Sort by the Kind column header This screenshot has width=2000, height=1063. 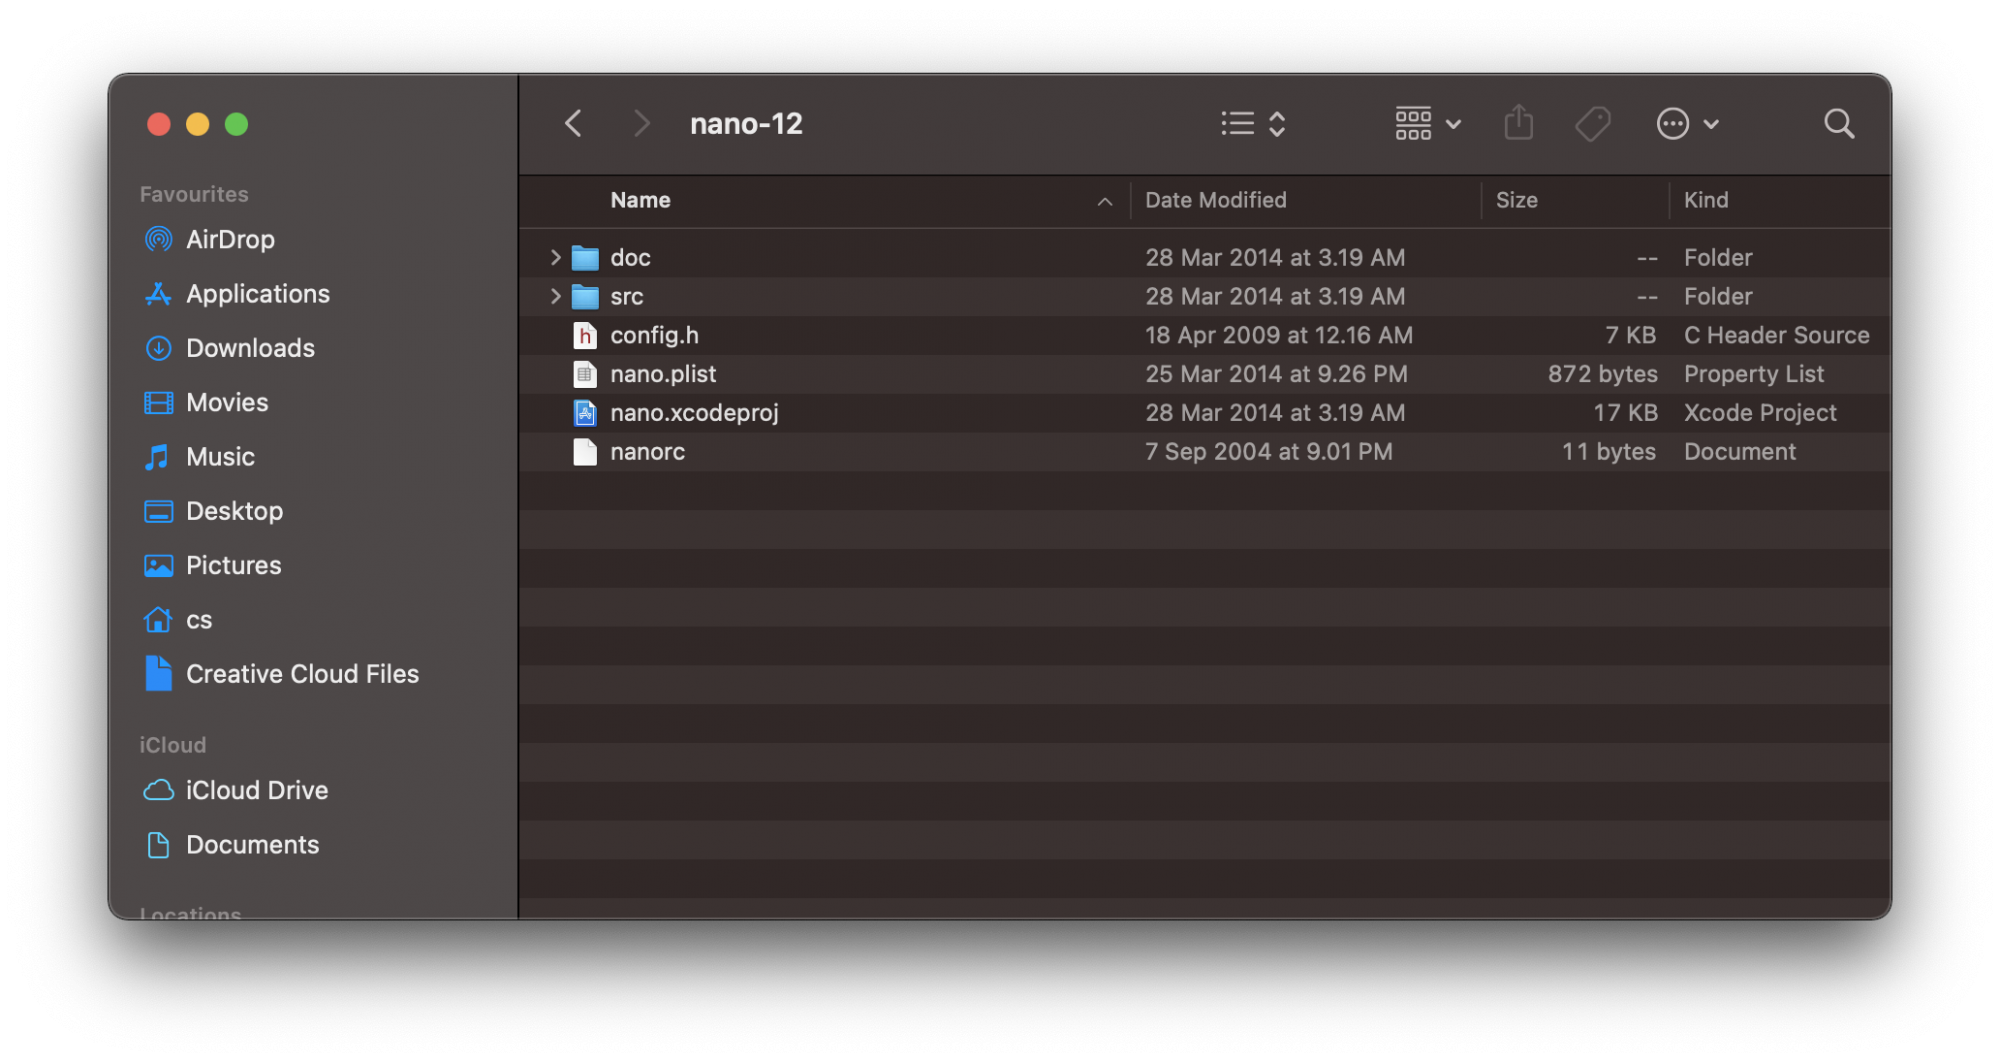[1706, 200]
